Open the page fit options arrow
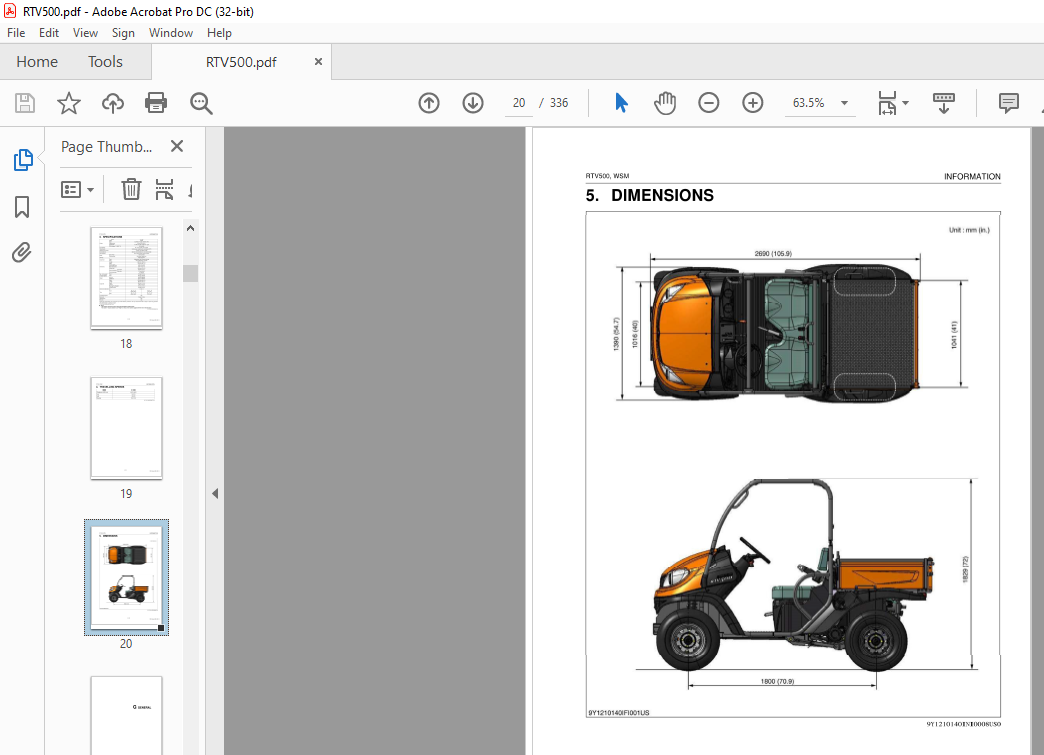This screenshot has height=755, width=1044. tap(905, 103)
